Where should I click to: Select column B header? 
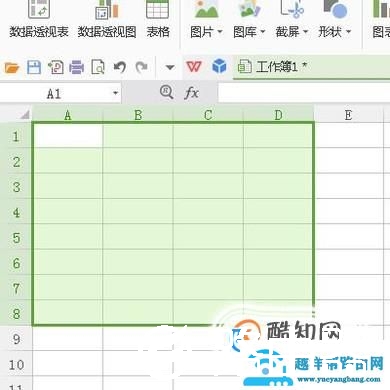point(138,115)
